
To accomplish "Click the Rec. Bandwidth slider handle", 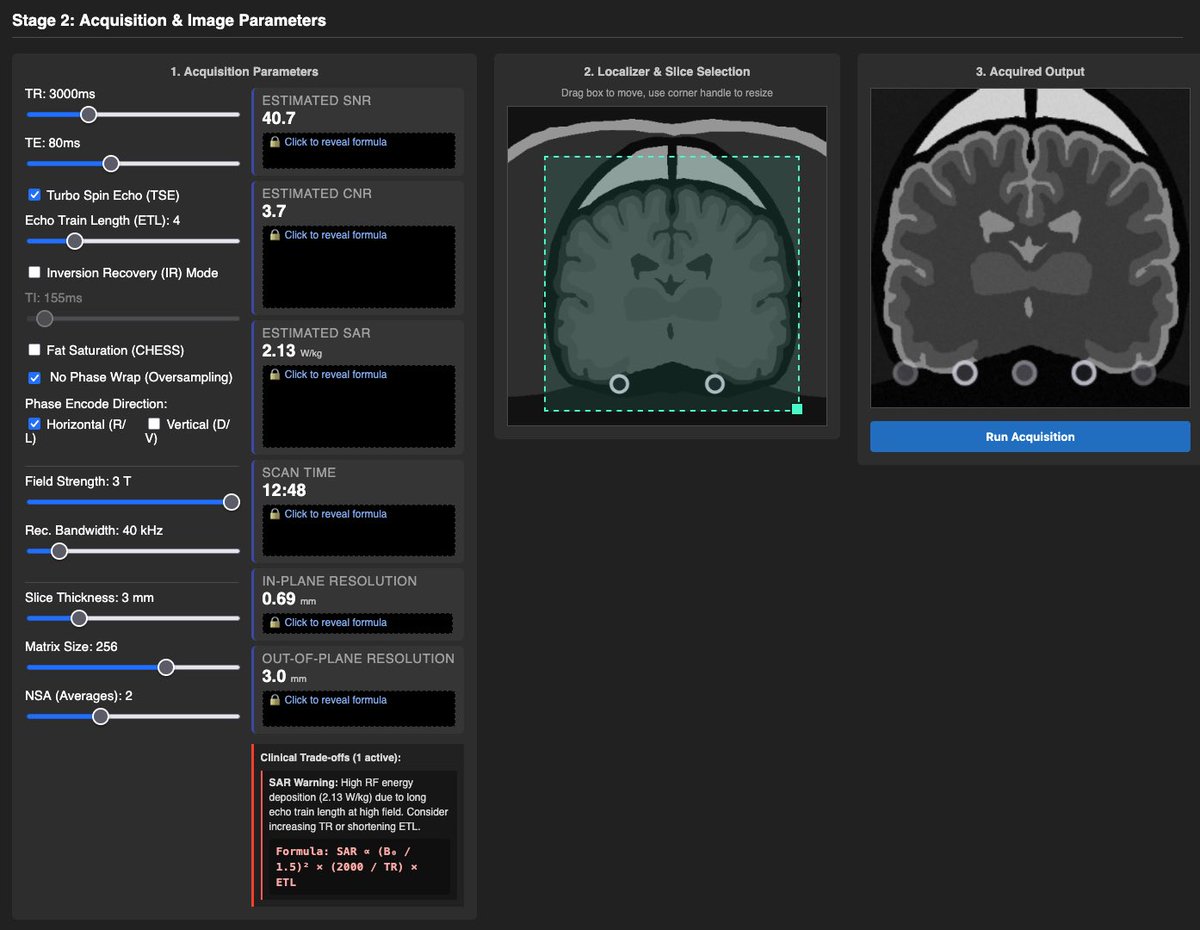I will coord(59,551).
